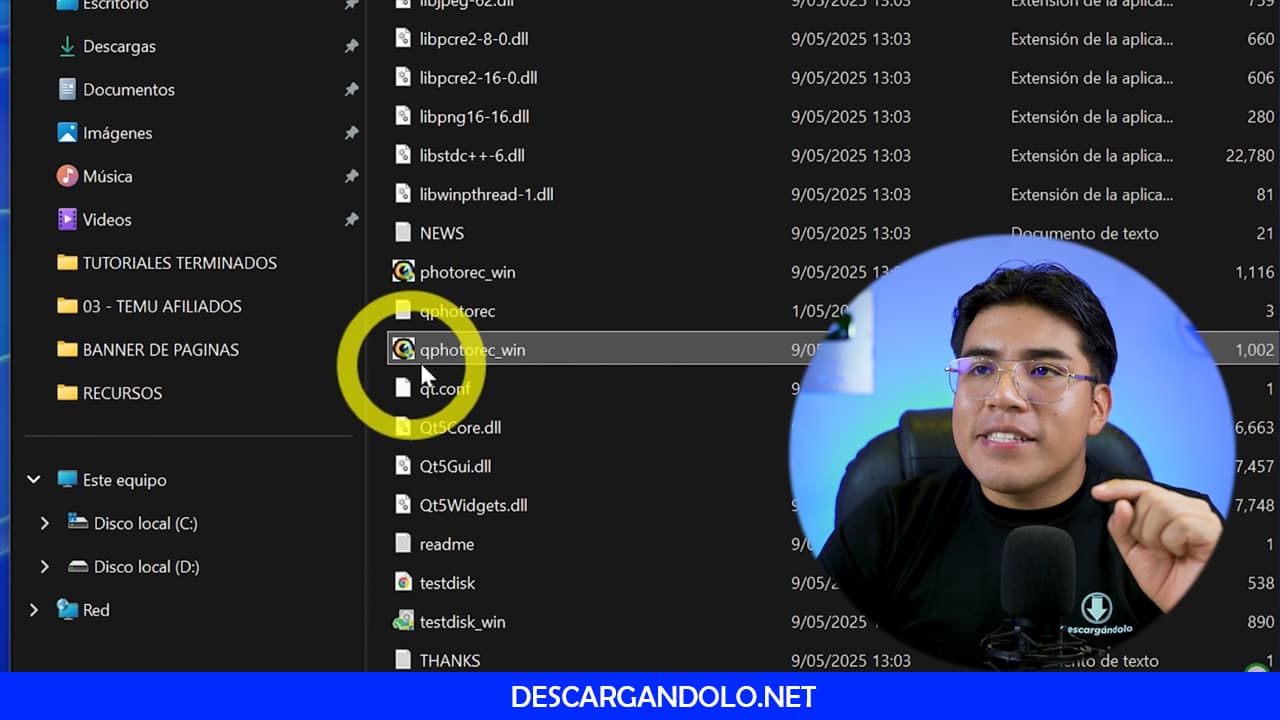The height and width of the screenshot is (720, 1280).
Task: Expand Disco local (D:) drive
Action: click(x=44, y=567)
